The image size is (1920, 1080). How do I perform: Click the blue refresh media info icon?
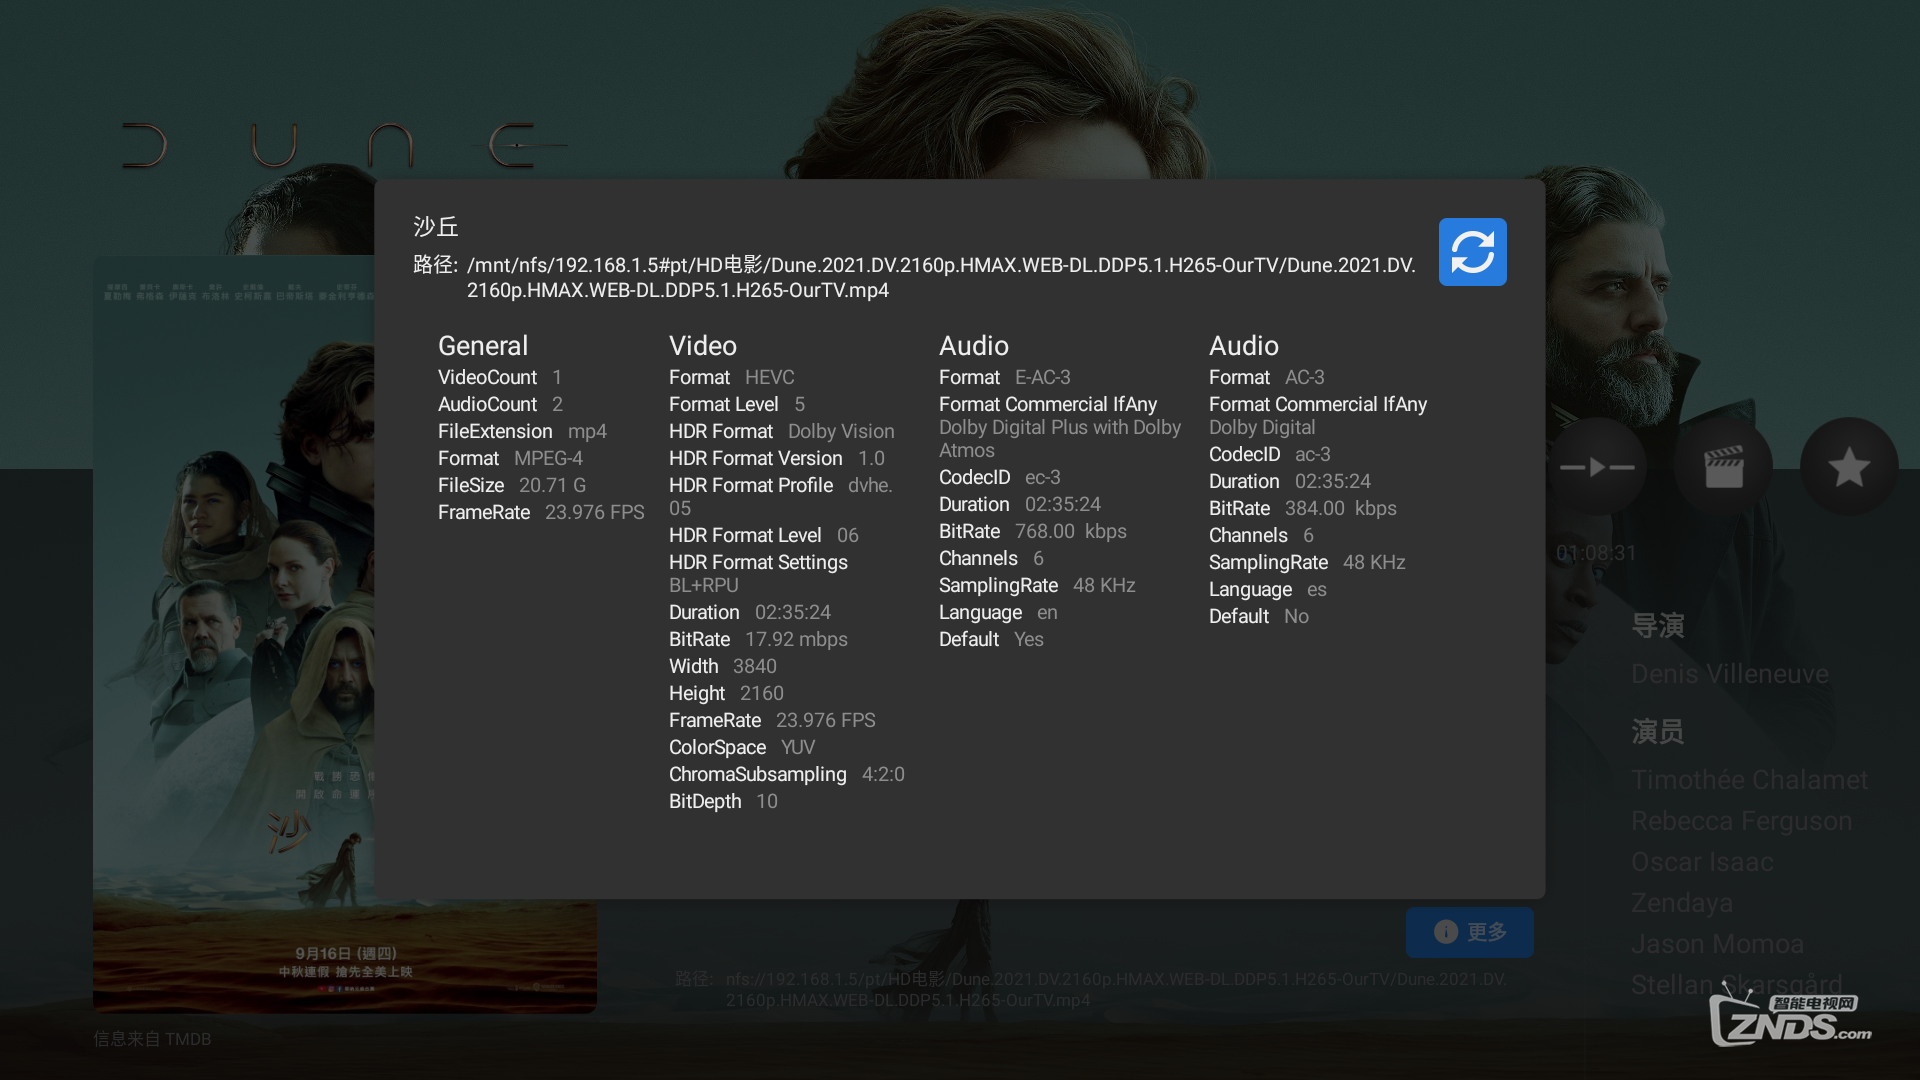pos(1472,252)
